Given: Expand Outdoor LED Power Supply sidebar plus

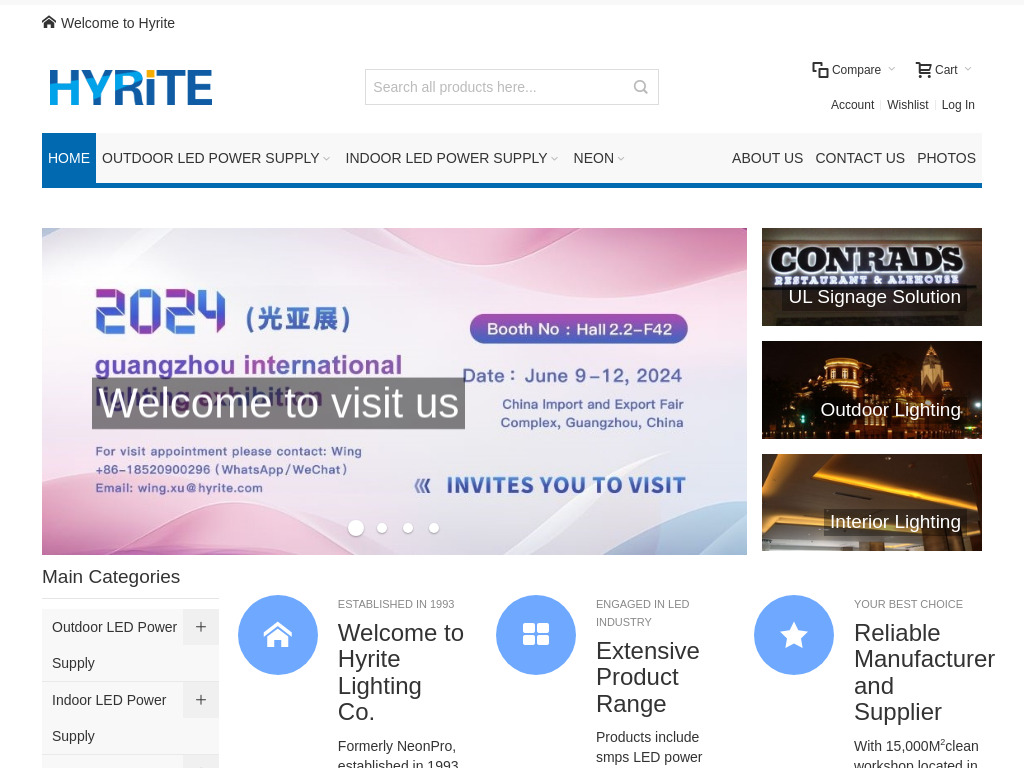Looking at the screenshot, I should coord(200,627).
